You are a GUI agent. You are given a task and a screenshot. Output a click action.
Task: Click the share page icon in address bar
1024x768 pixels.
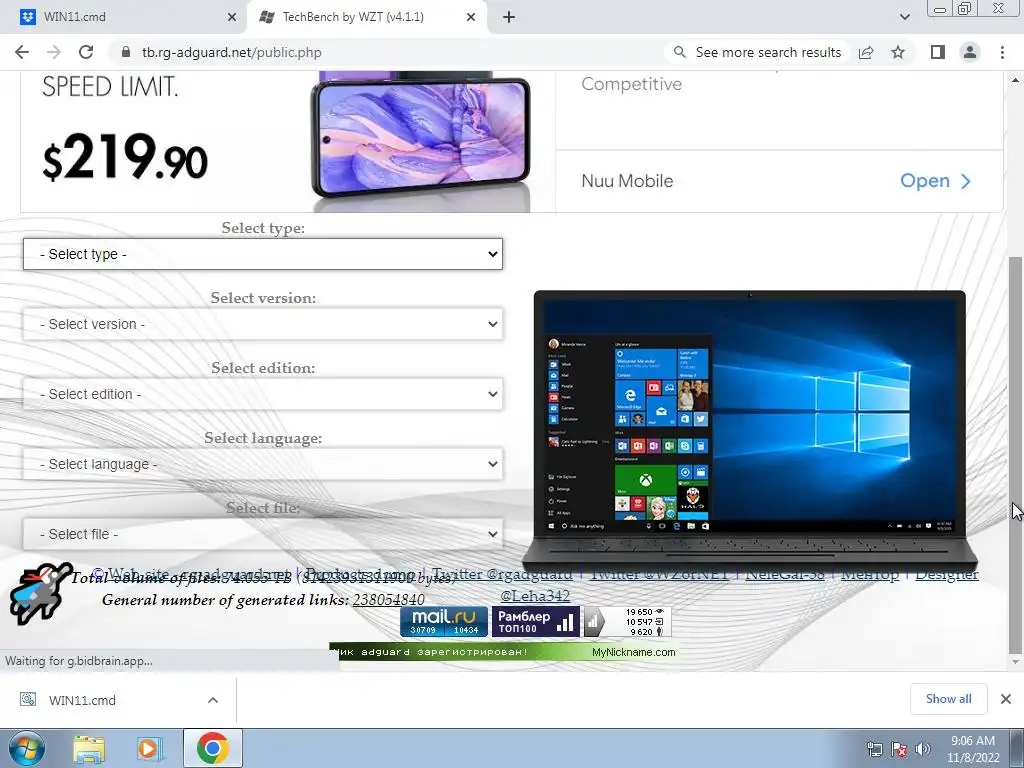(867, 52)
